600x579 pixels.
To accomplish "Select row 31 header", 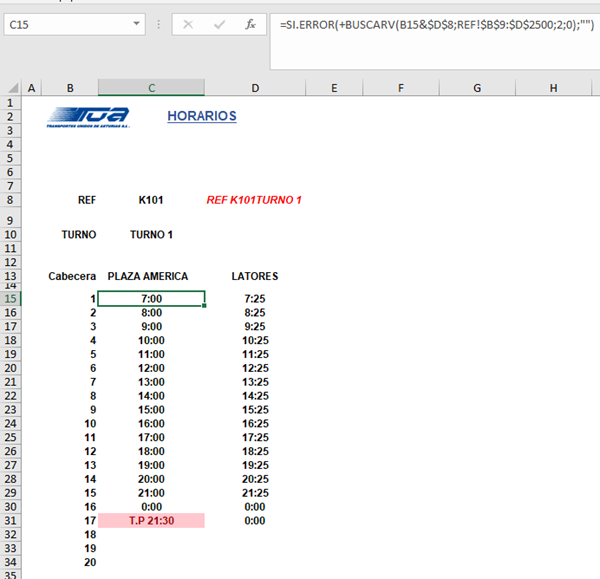I will (11, 520).
